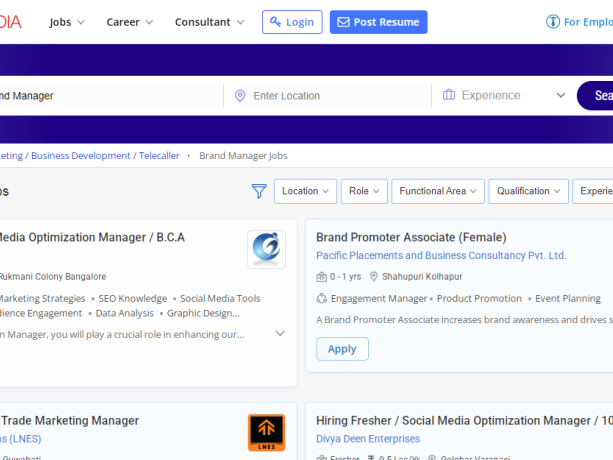Click the key icon in Login button
The width and height of the screenshot is (613, 460).
coord(275,21)
